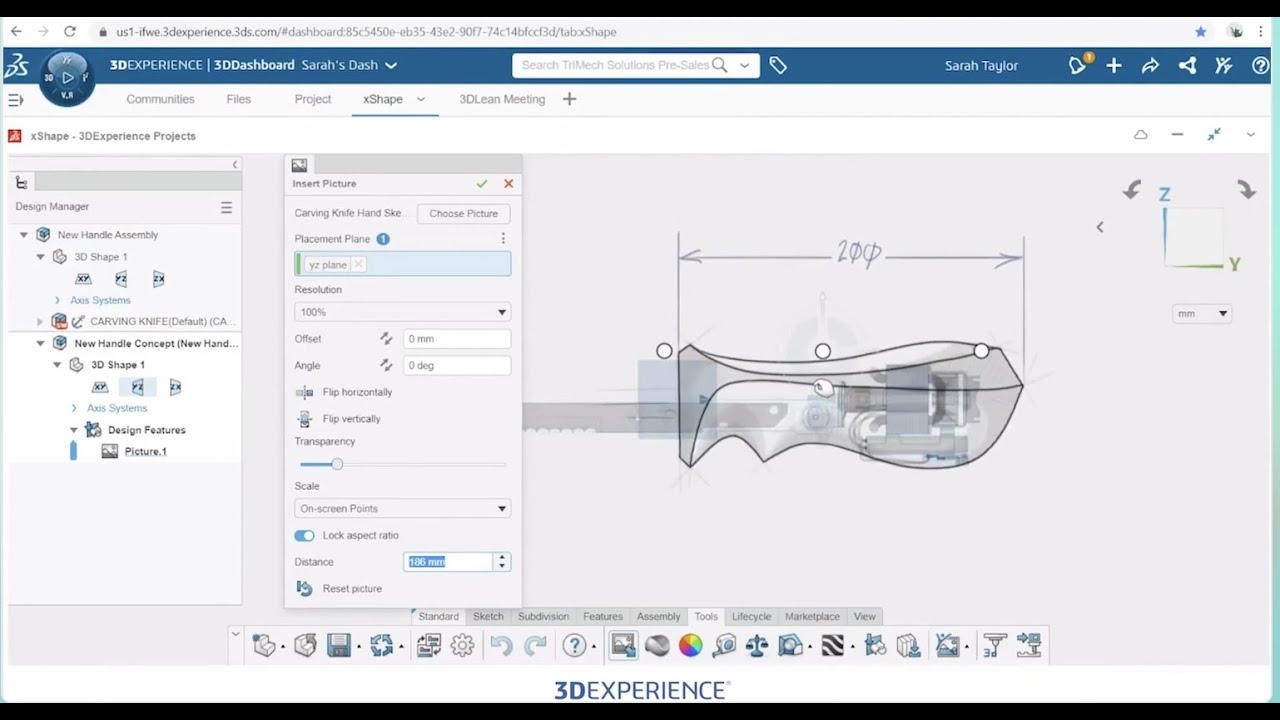Click the Save disk icon
Screen dimensions: 1280x720
339,646
